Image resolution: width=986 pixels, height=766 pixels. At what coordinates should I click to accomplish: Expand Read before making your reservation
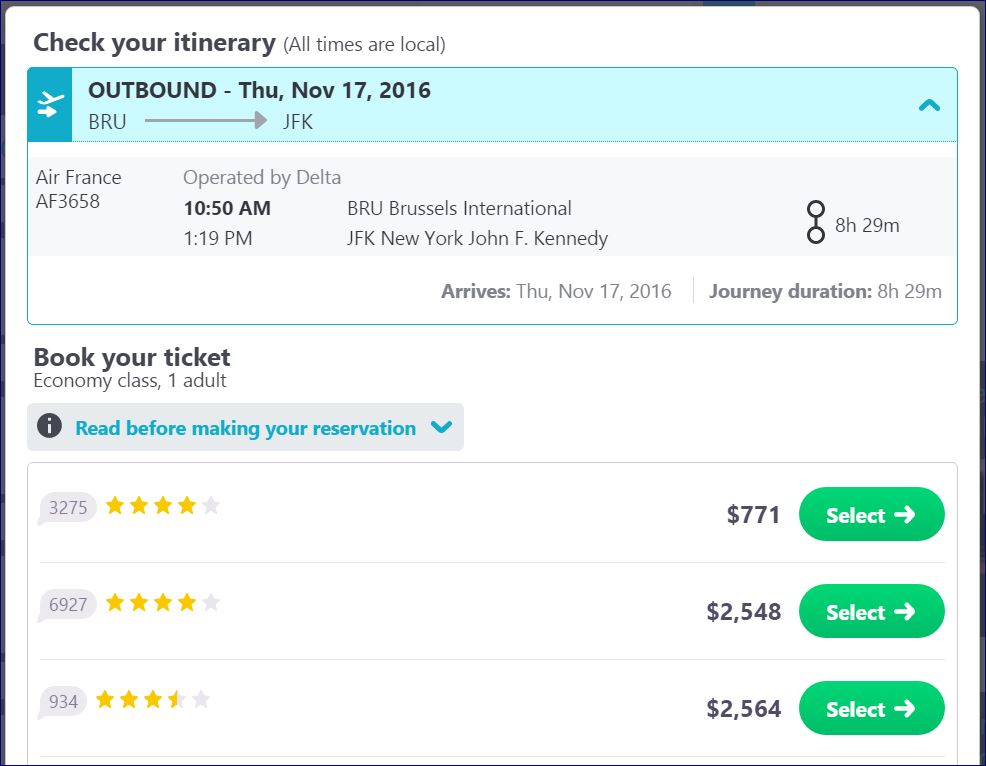click(245, 428)
